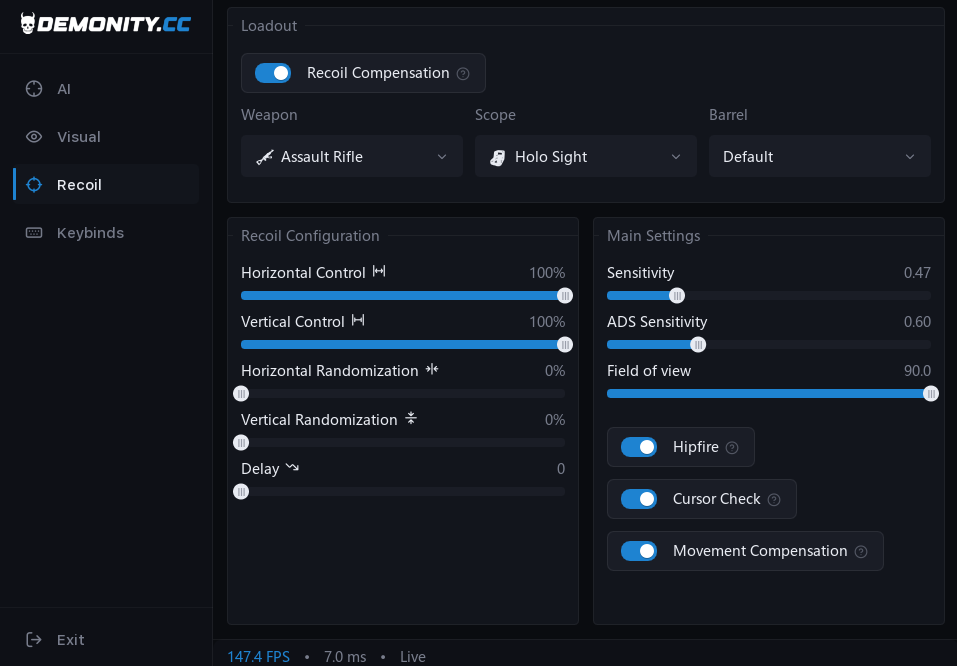Click the Vertical Randomization icon

(x=411, y=418)
